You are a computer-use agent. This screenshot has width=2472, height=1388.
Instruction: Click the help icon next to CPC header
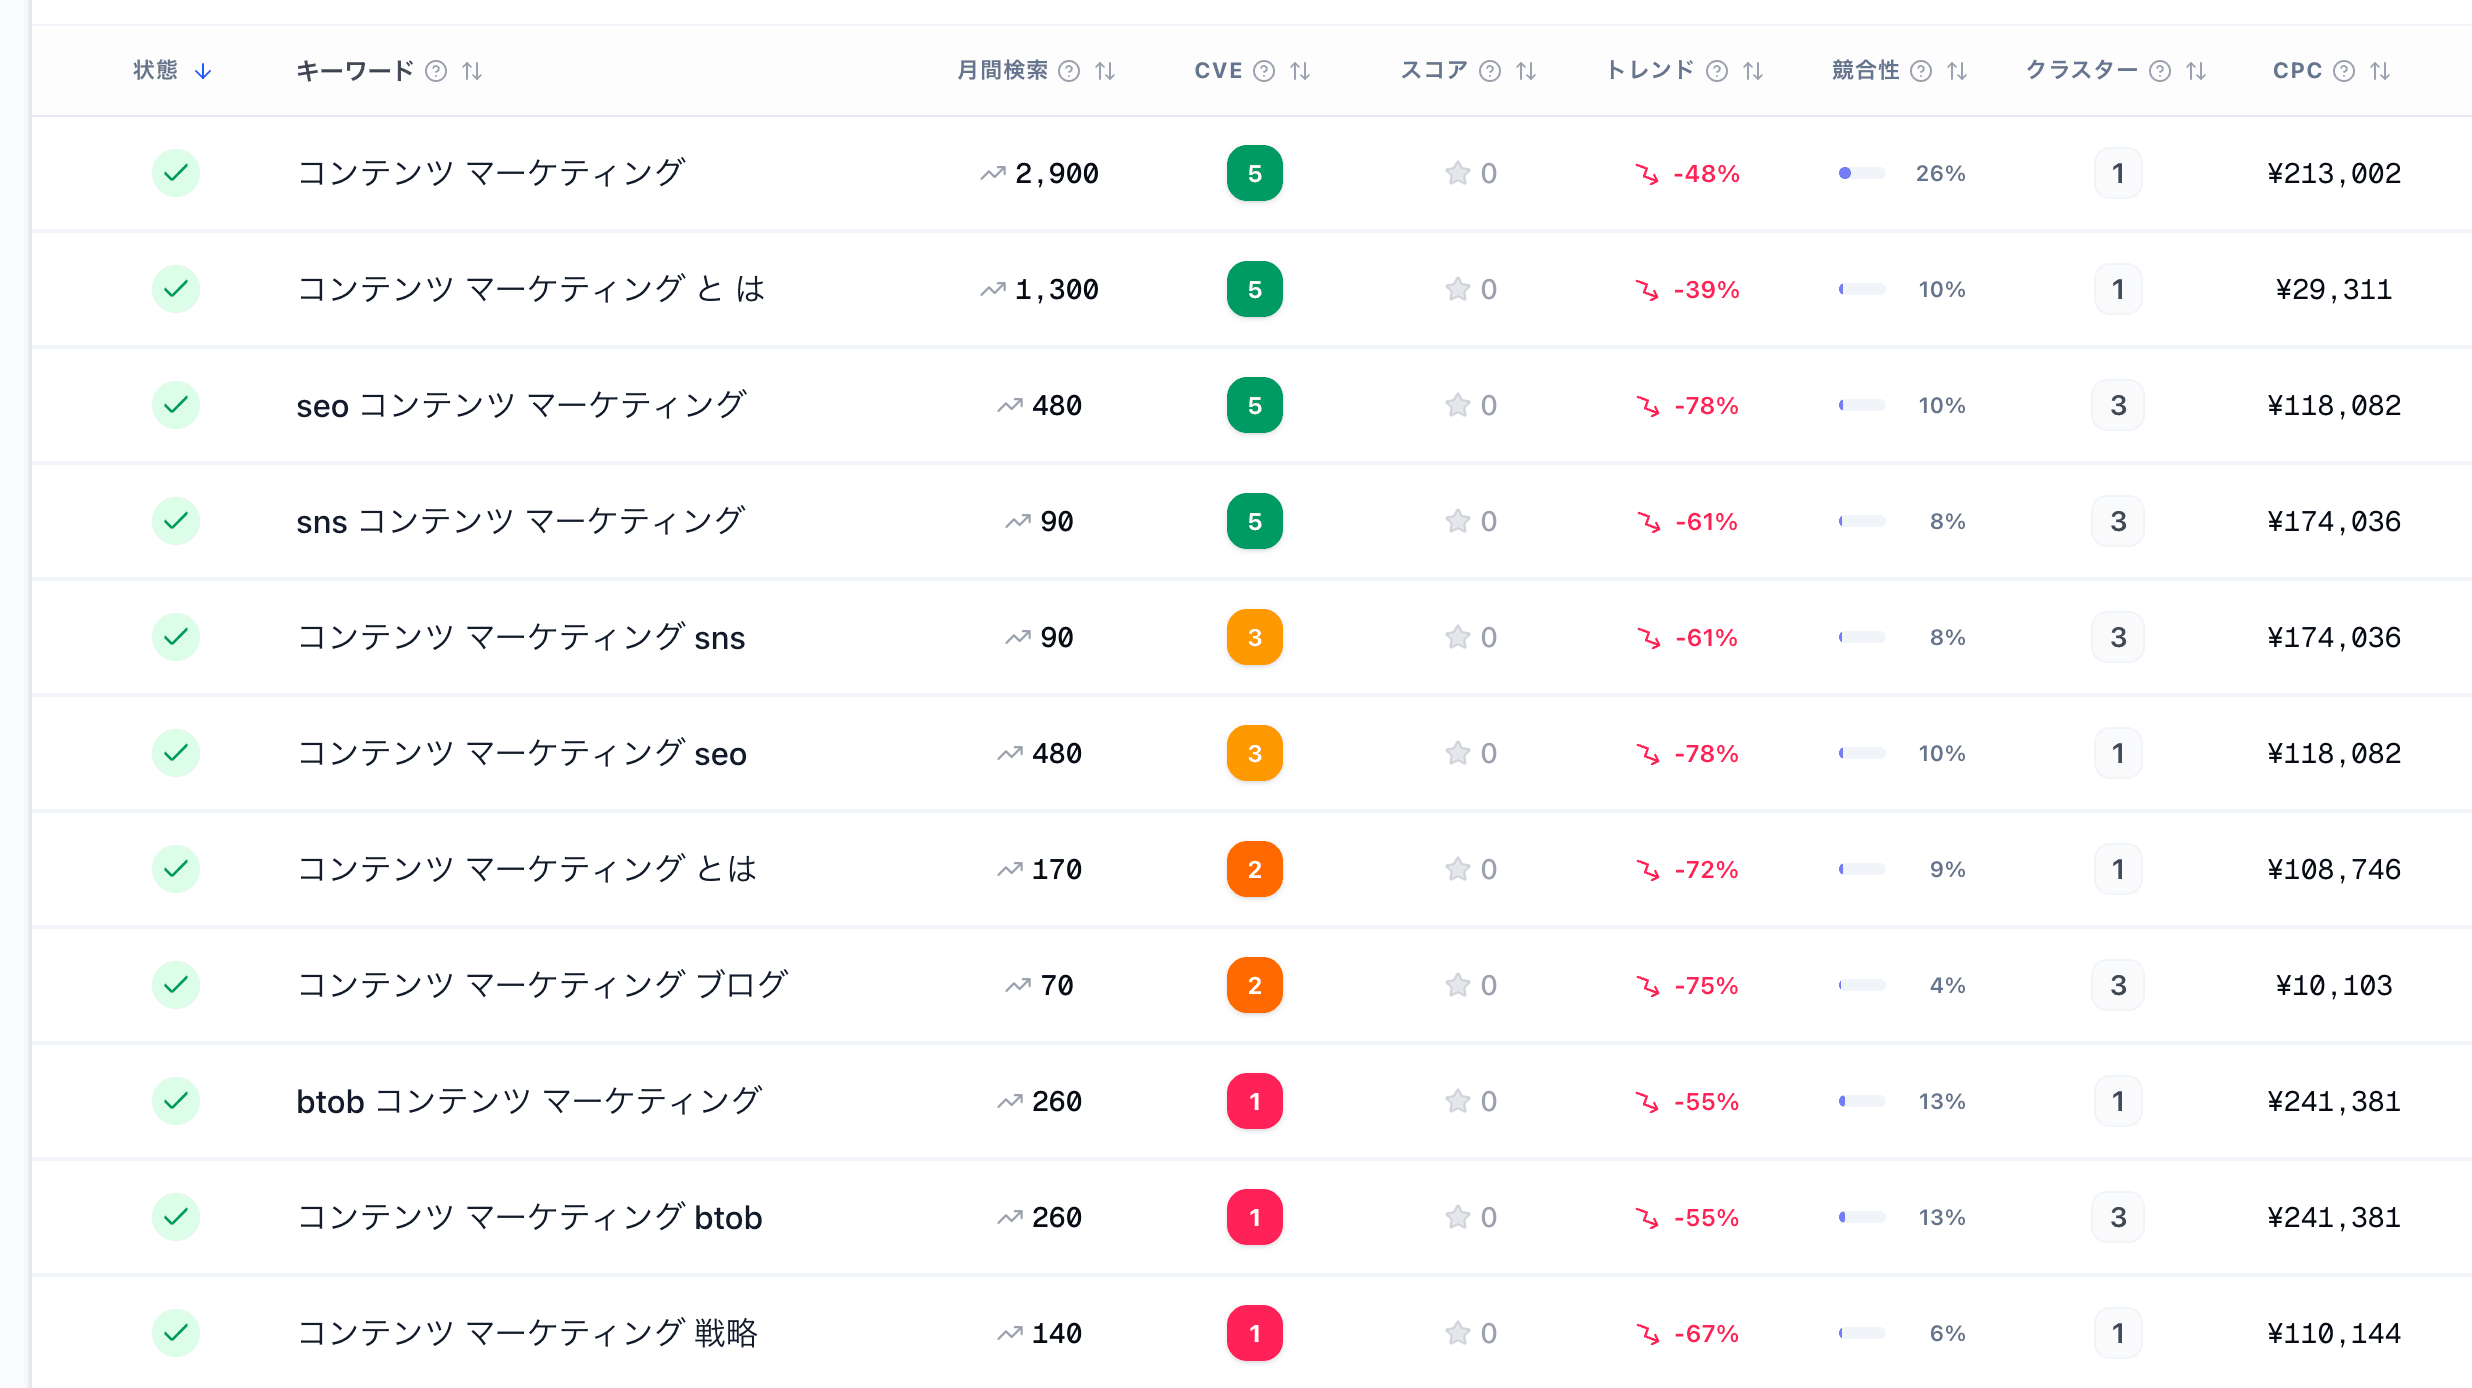click(2344, 71)
